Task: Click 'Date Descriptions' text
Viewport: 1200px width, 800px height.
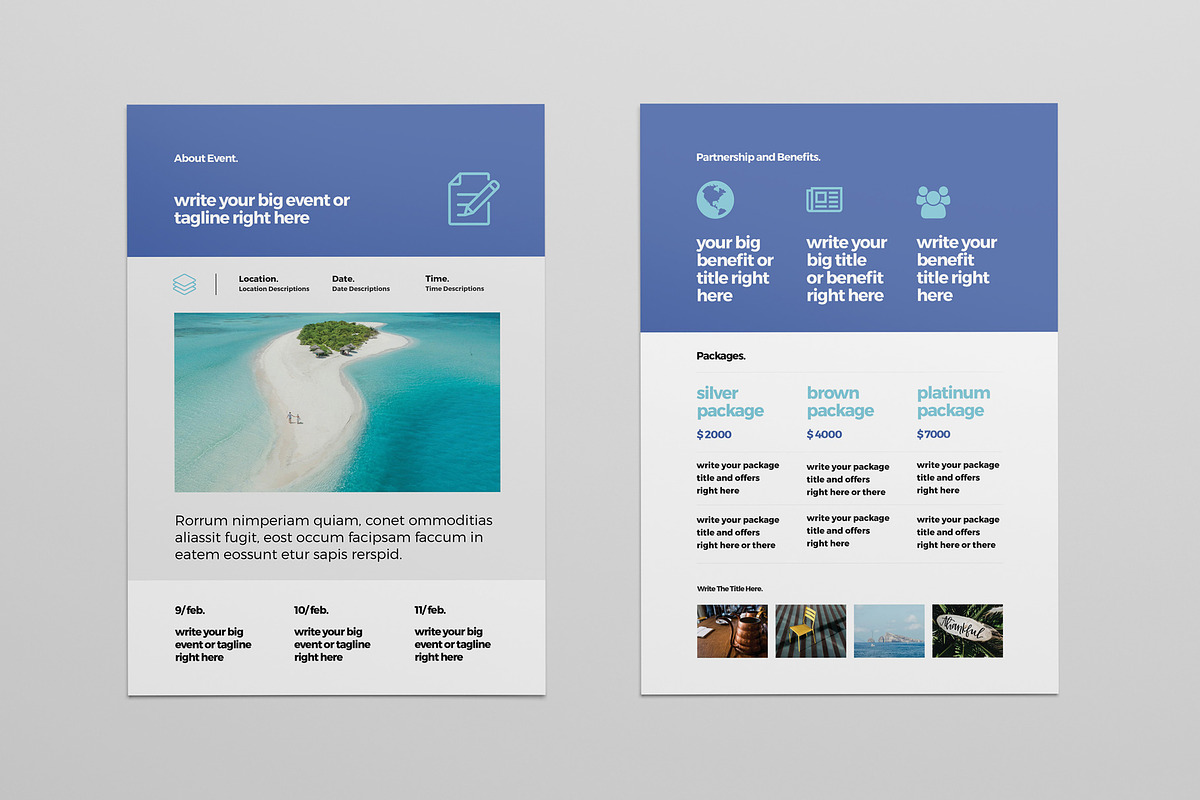Action: pyautogui.click(x=361, y=289)
